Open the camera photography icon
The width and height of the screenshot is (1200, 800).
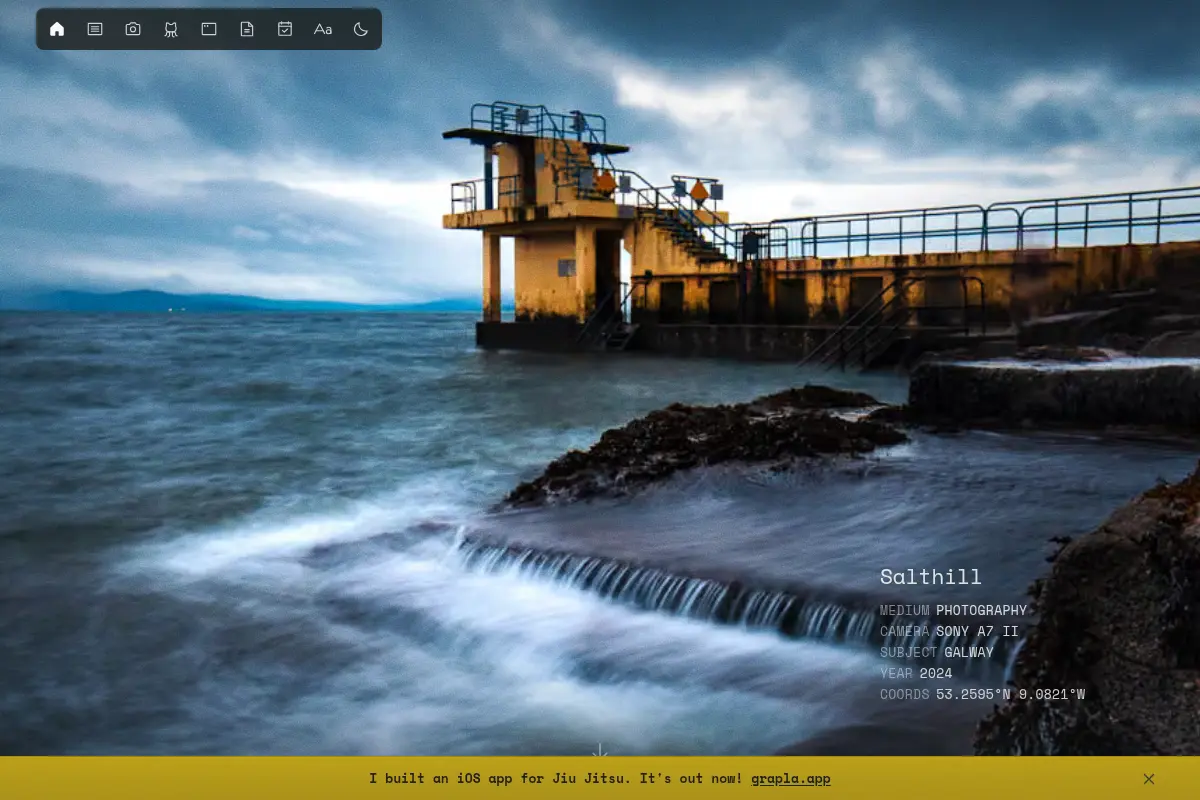(133, 29)
